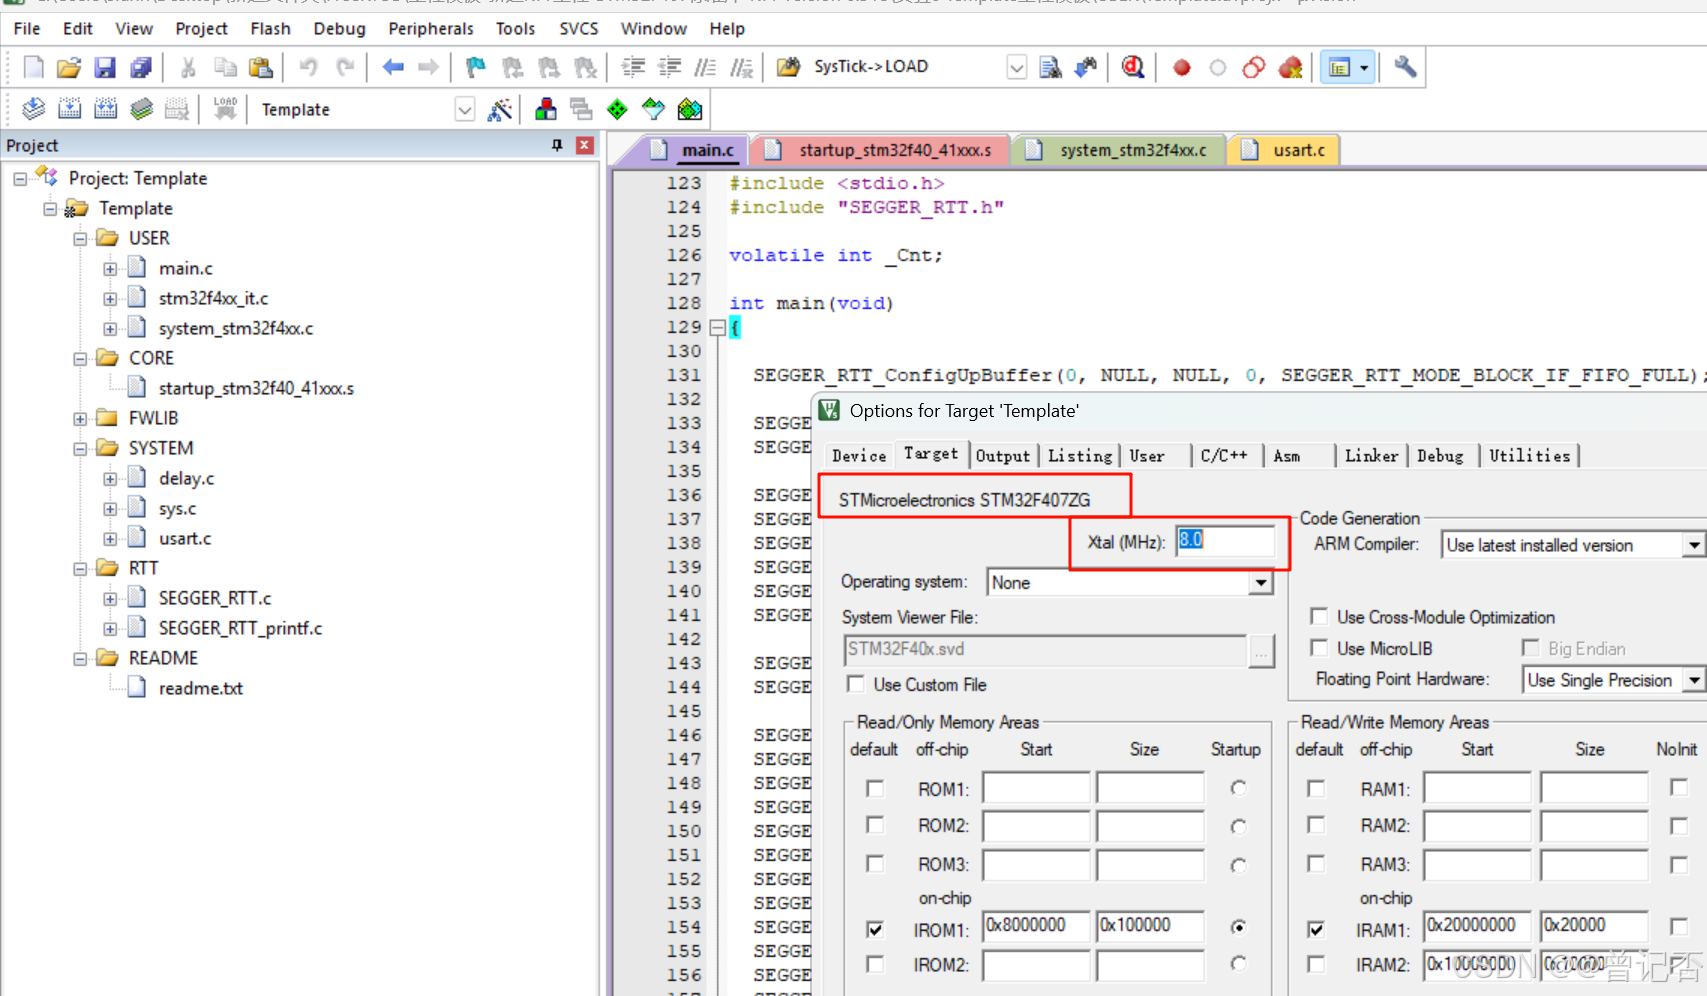Close the Project panel
The height and width of the screenshot is (996, 1707).
[585, 145]
